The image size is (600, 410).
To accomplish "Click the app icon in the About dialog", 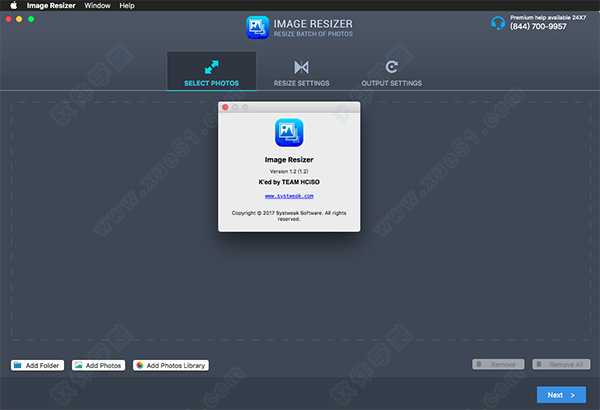I will click(x=289, y=132).
